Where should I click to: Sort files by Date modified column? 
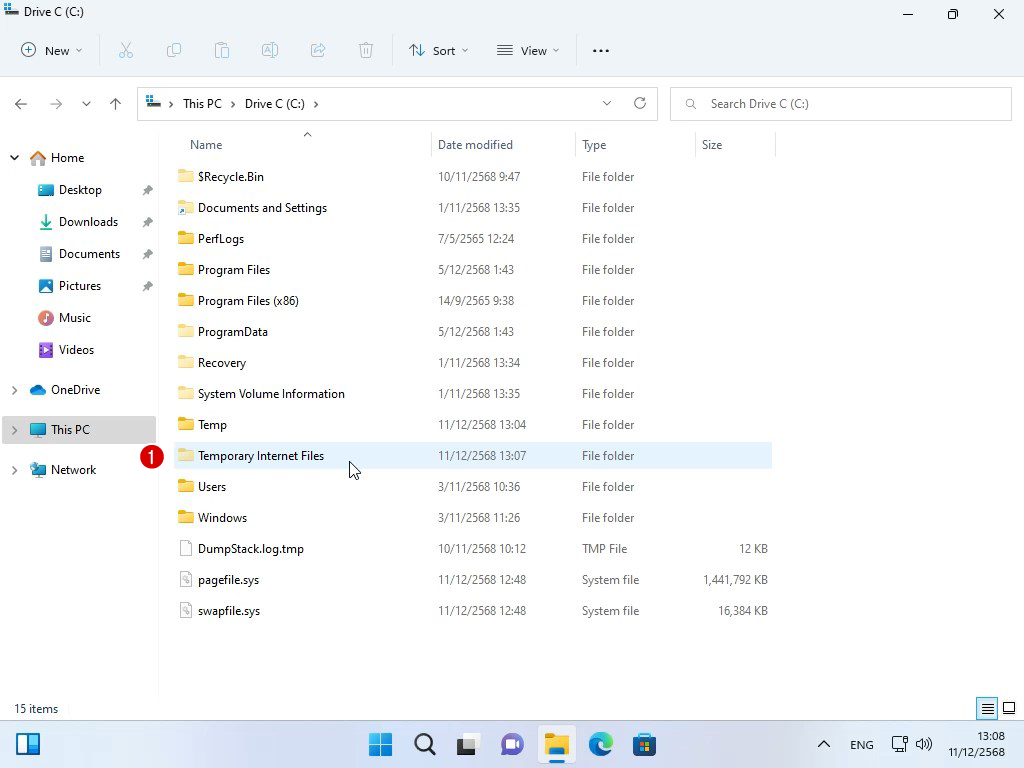tap(475, 145)
